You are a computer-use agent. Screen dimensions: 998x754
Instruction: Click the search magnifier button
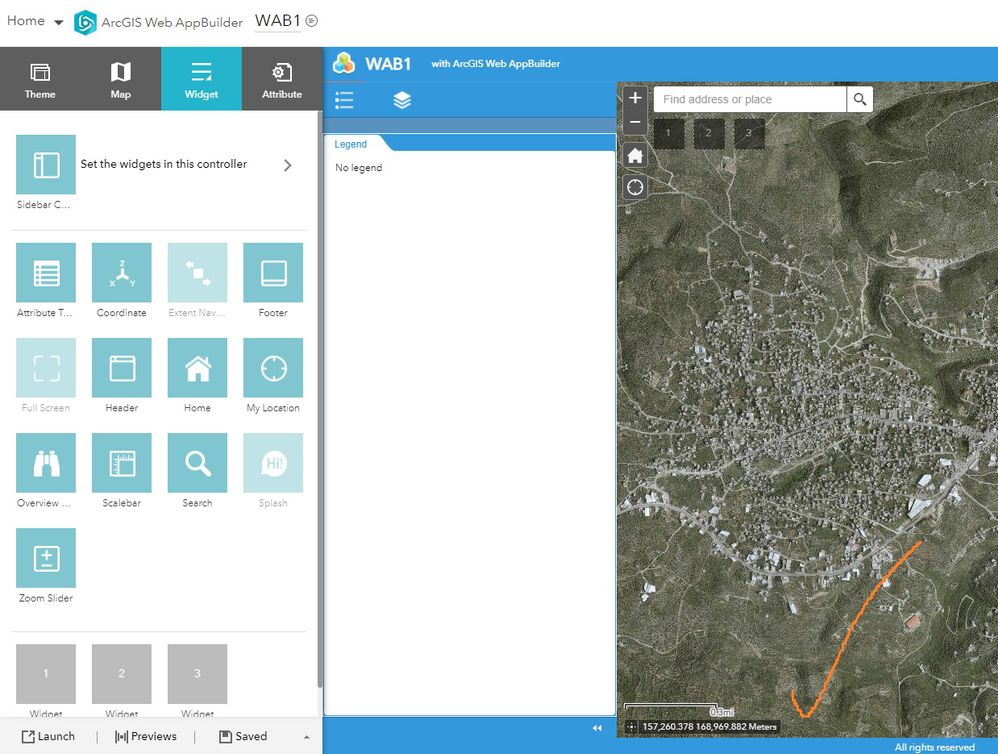pyautogui.click(x=860, y=99)
